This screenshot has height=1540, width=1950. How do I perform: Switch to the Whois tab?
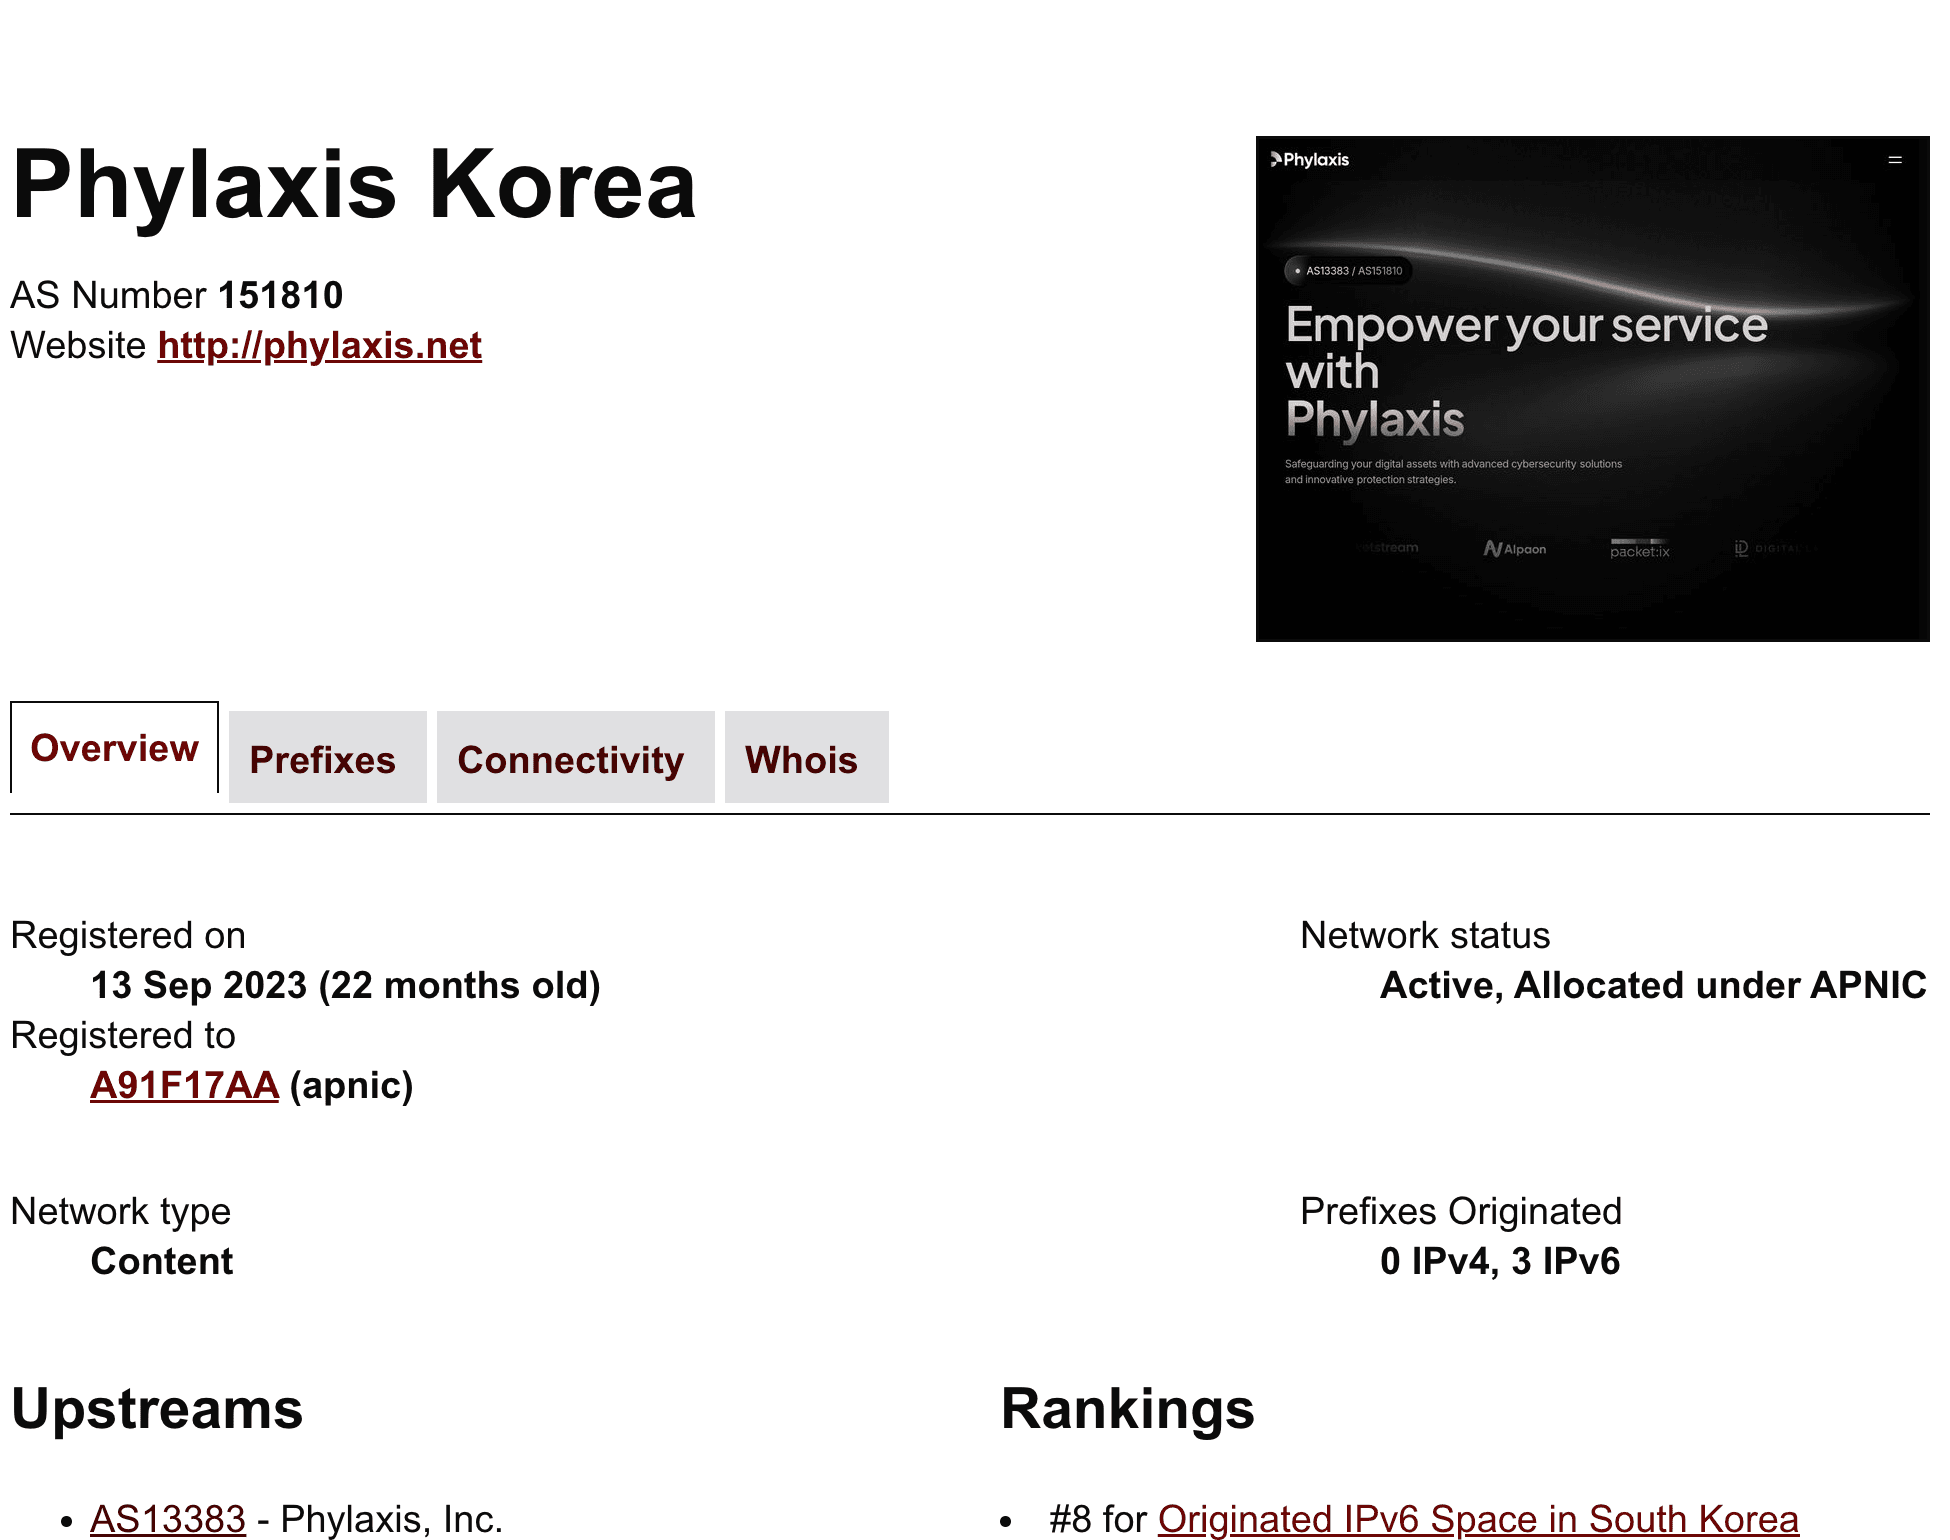click(806, 759)
